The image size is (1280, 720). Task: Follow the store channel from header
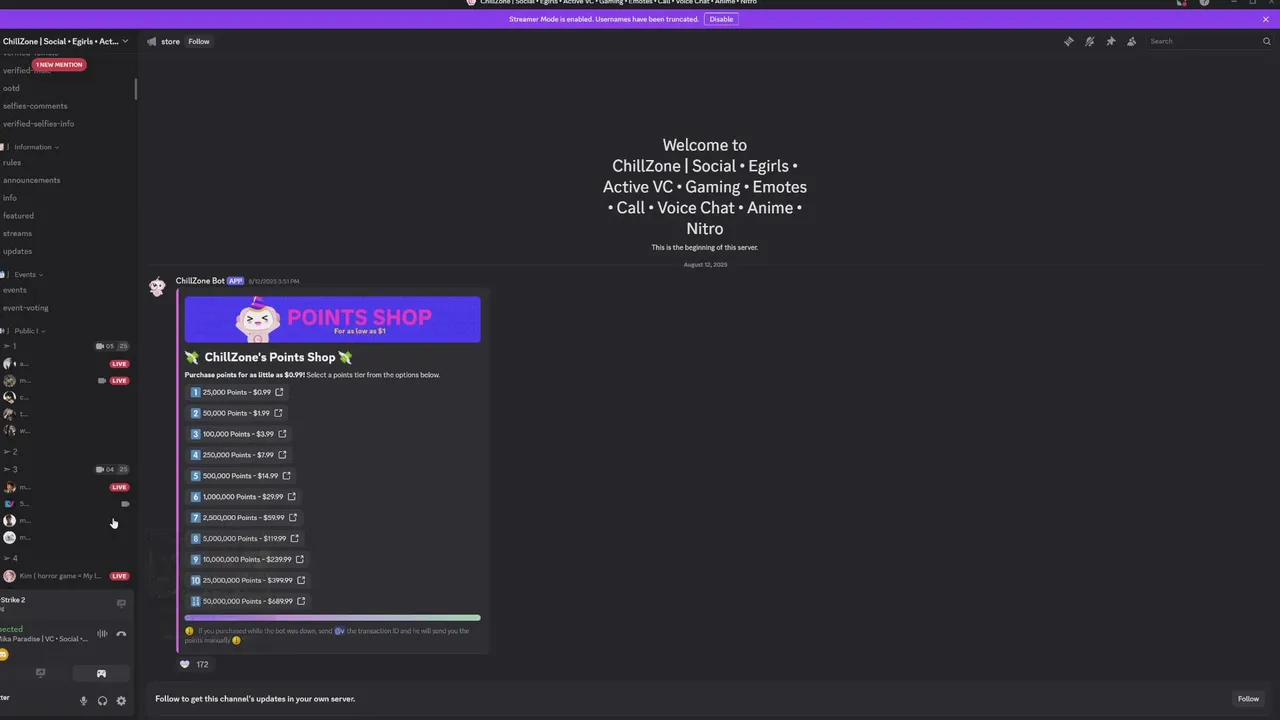point(199,41)
